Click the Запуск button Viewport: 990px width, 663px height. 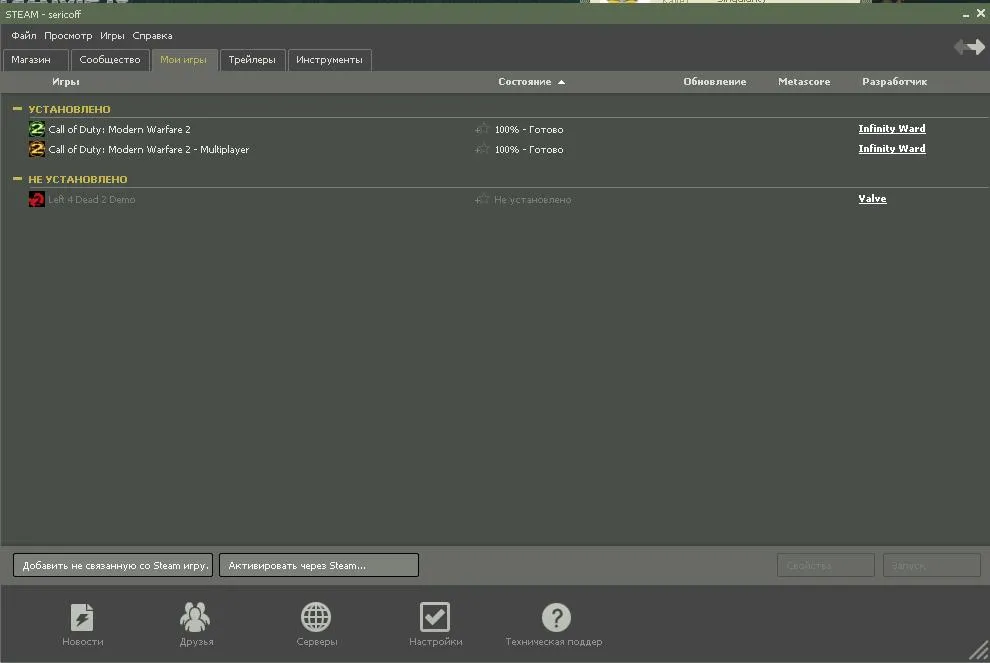click(x=932, y=565)
